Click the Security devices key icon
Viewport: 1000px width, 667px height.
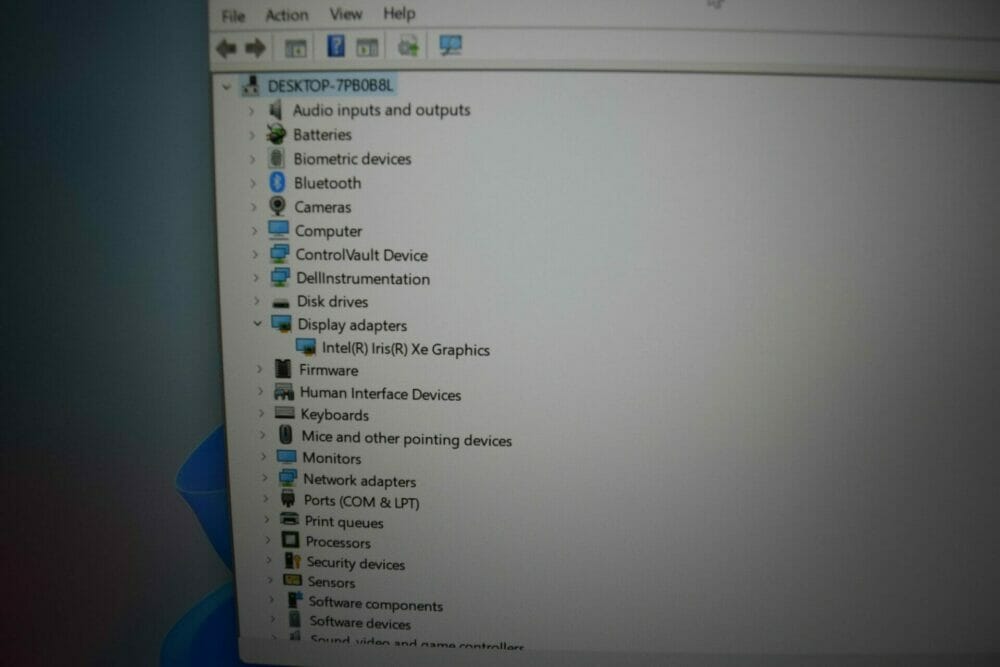coord(293,561)
